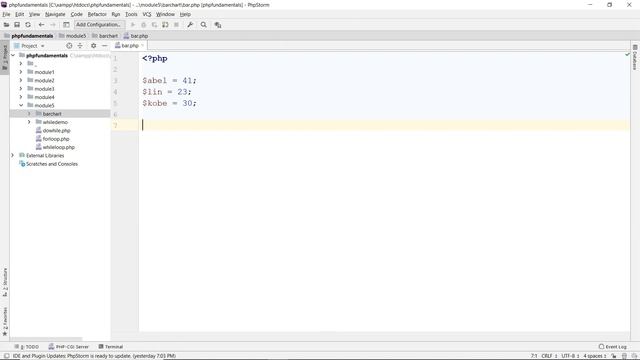Click the green inspection checkmark icon
The image size is (640, 360).
[627, 54]
